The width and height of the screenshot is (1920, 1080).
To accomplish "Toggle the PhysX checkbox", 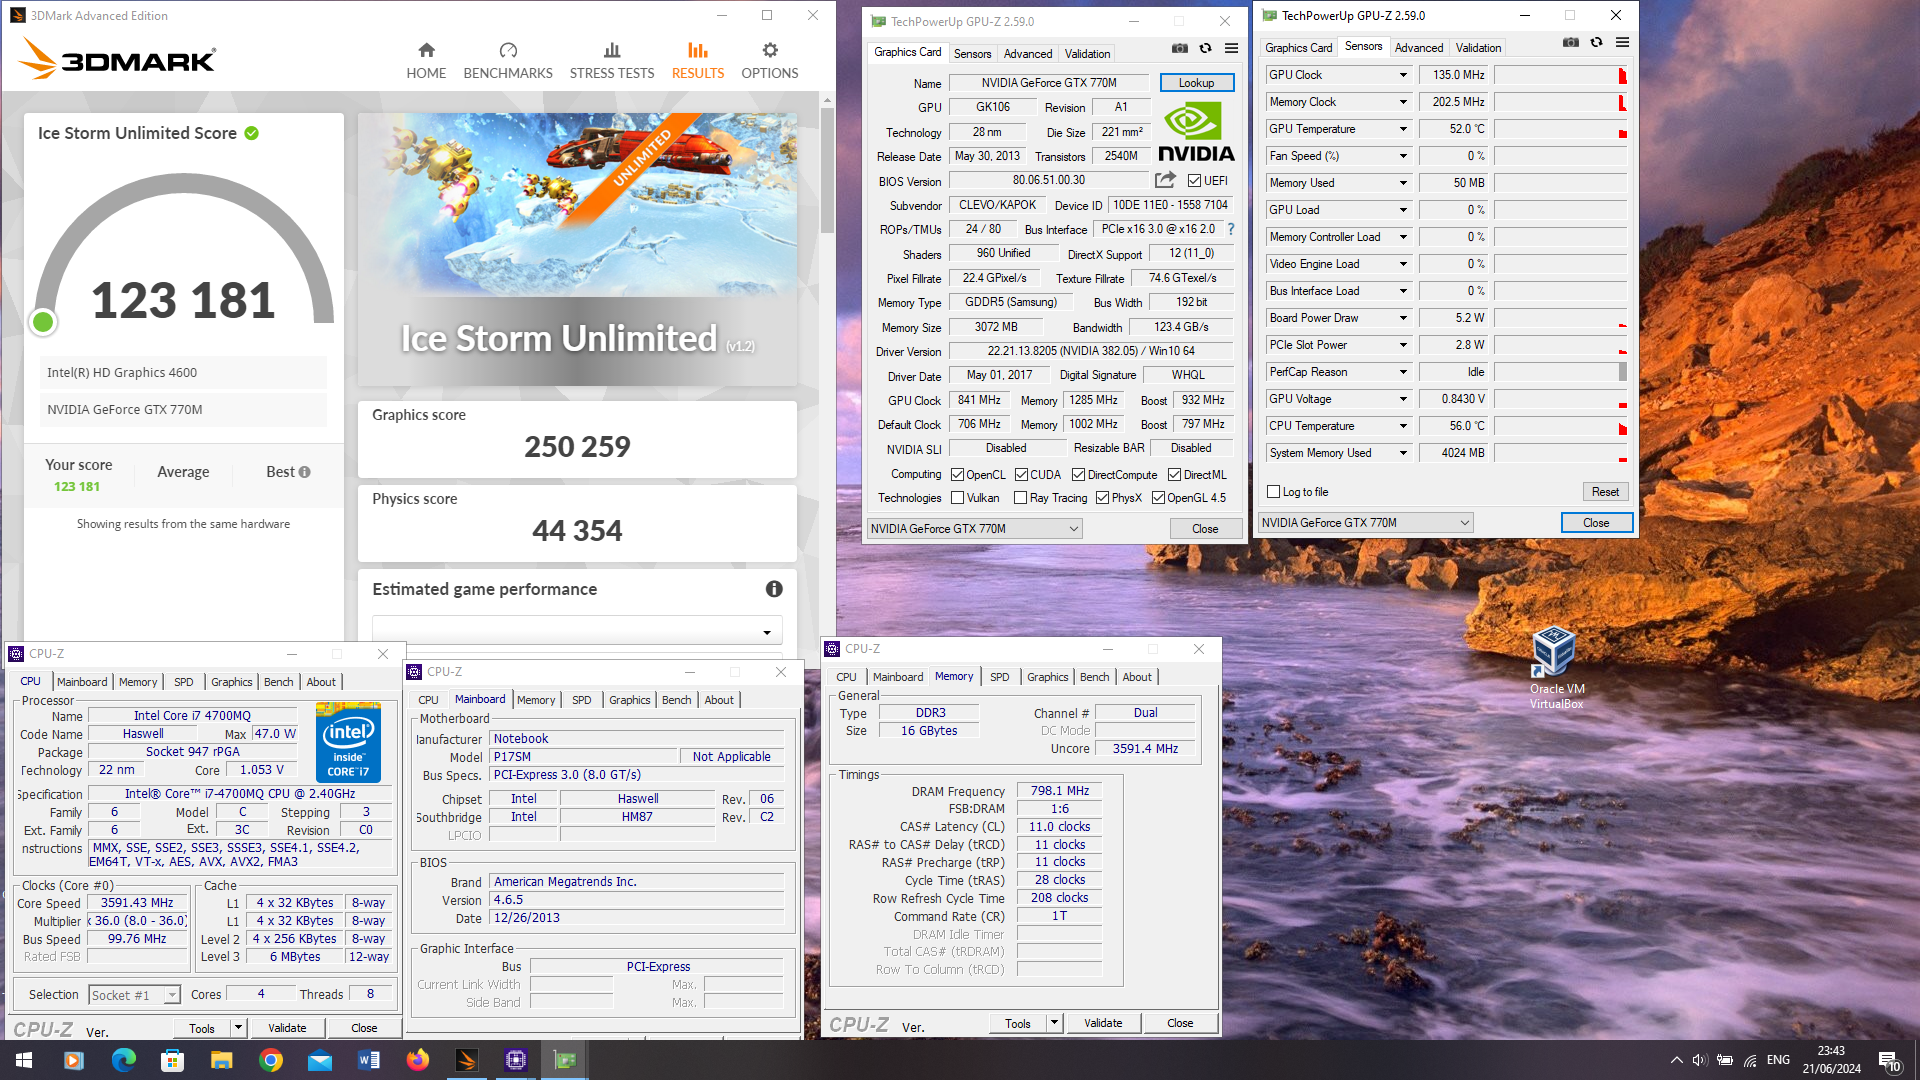I will tap(1102, 498).
